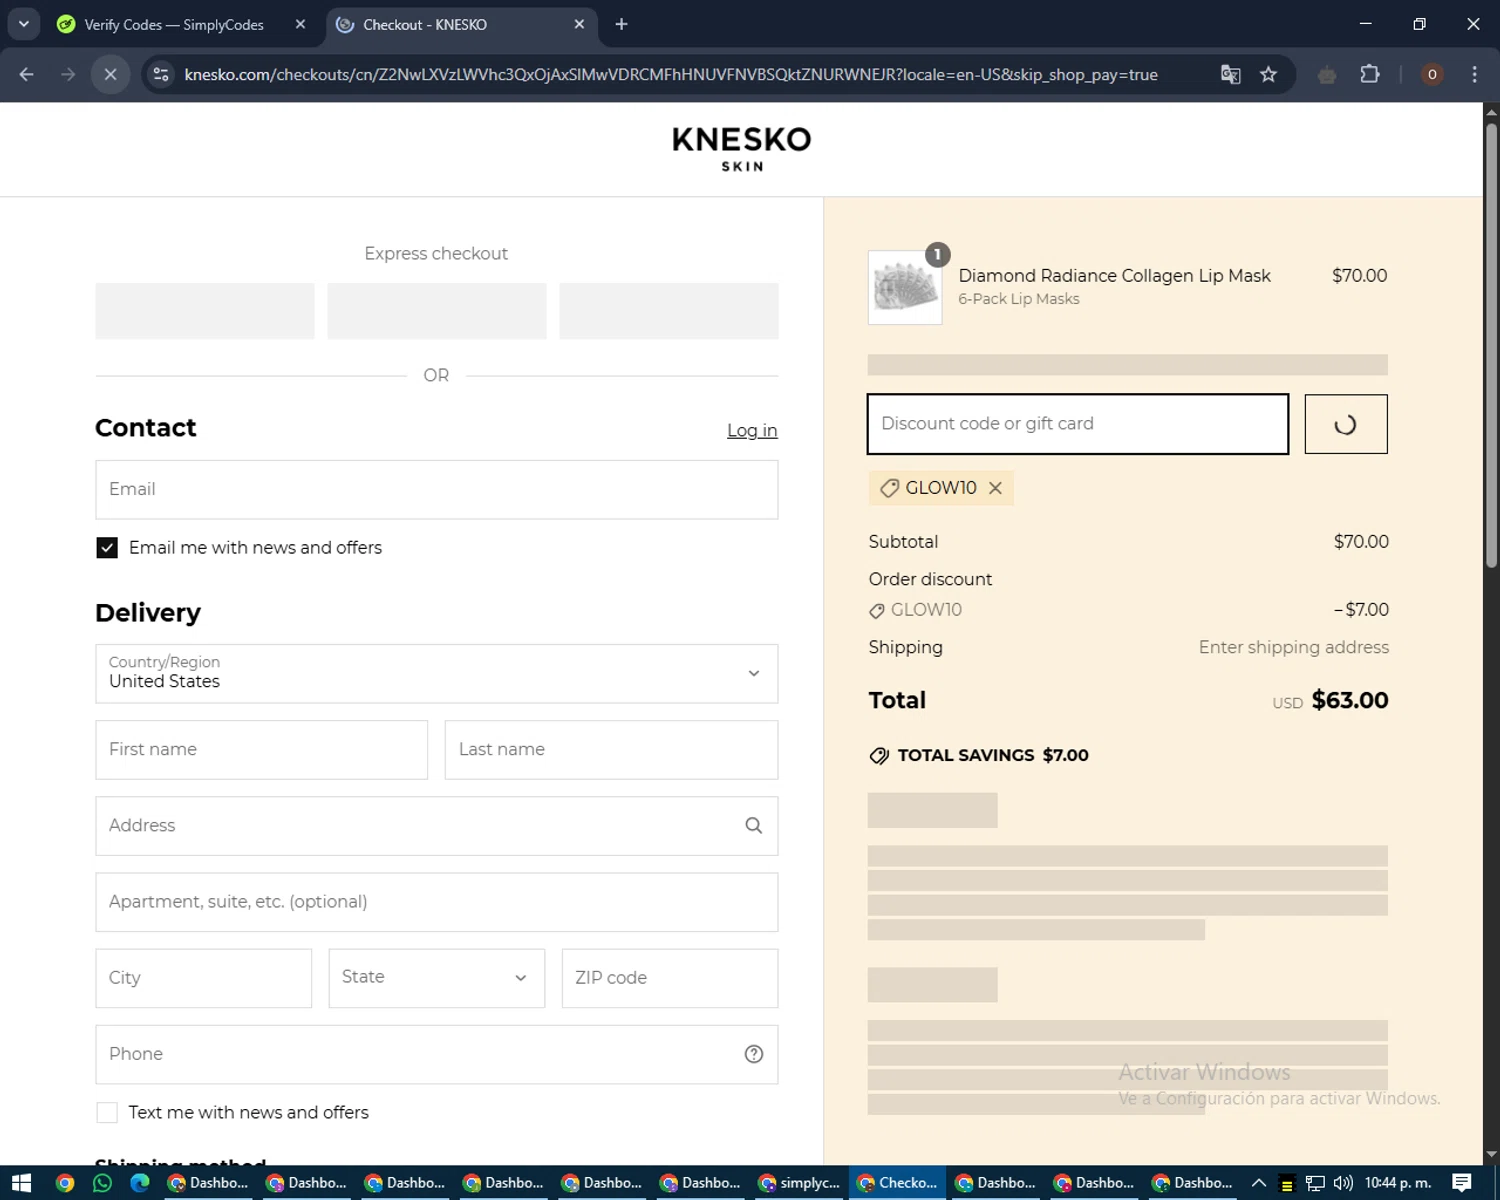This screenshot has height=1200, width=1500.
Task: Click the grayed-out forward navigation button
Action: [x=68, y=74]
